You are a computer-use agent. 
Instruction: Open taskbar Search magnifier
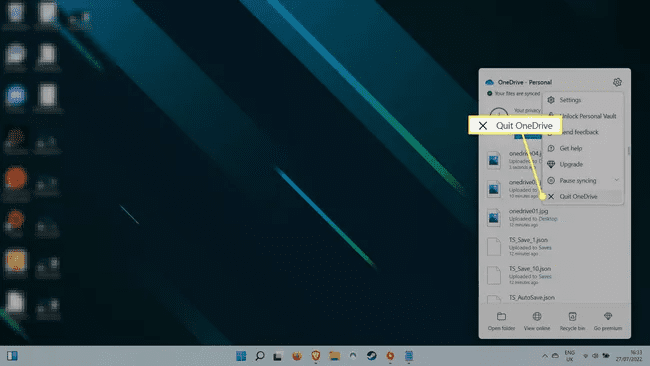pos(260,356)
